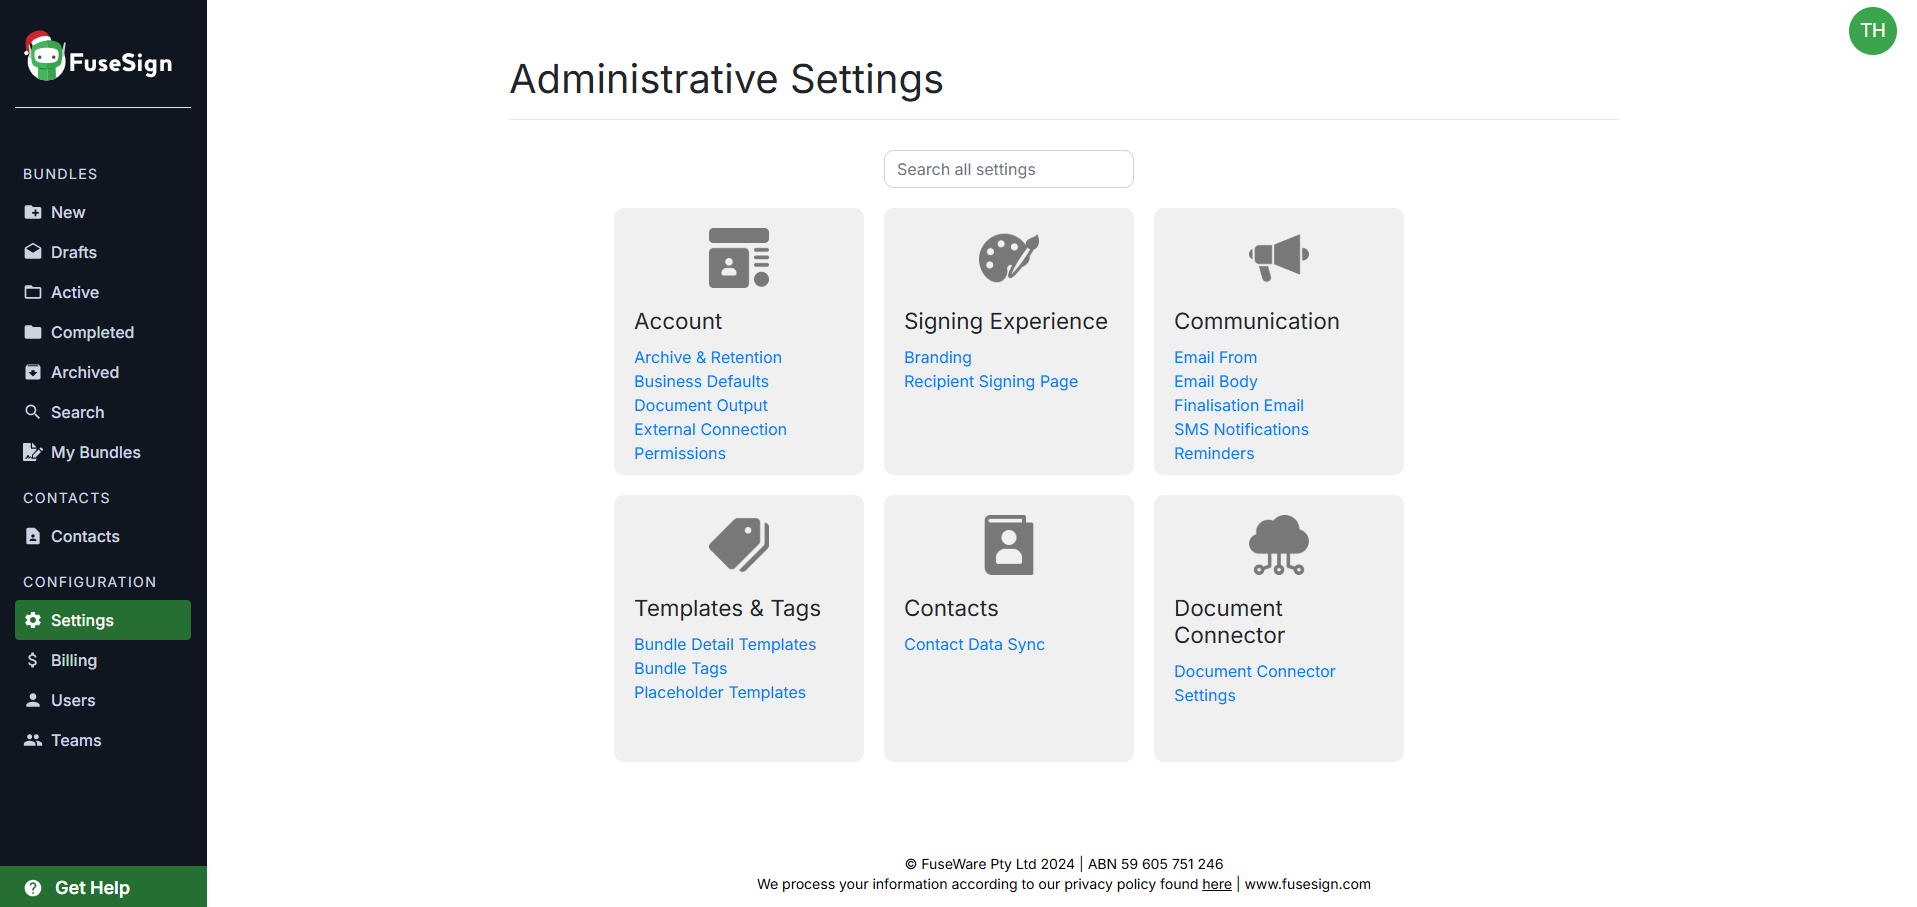Open Recipient Signing Page settings

[991, 381]
